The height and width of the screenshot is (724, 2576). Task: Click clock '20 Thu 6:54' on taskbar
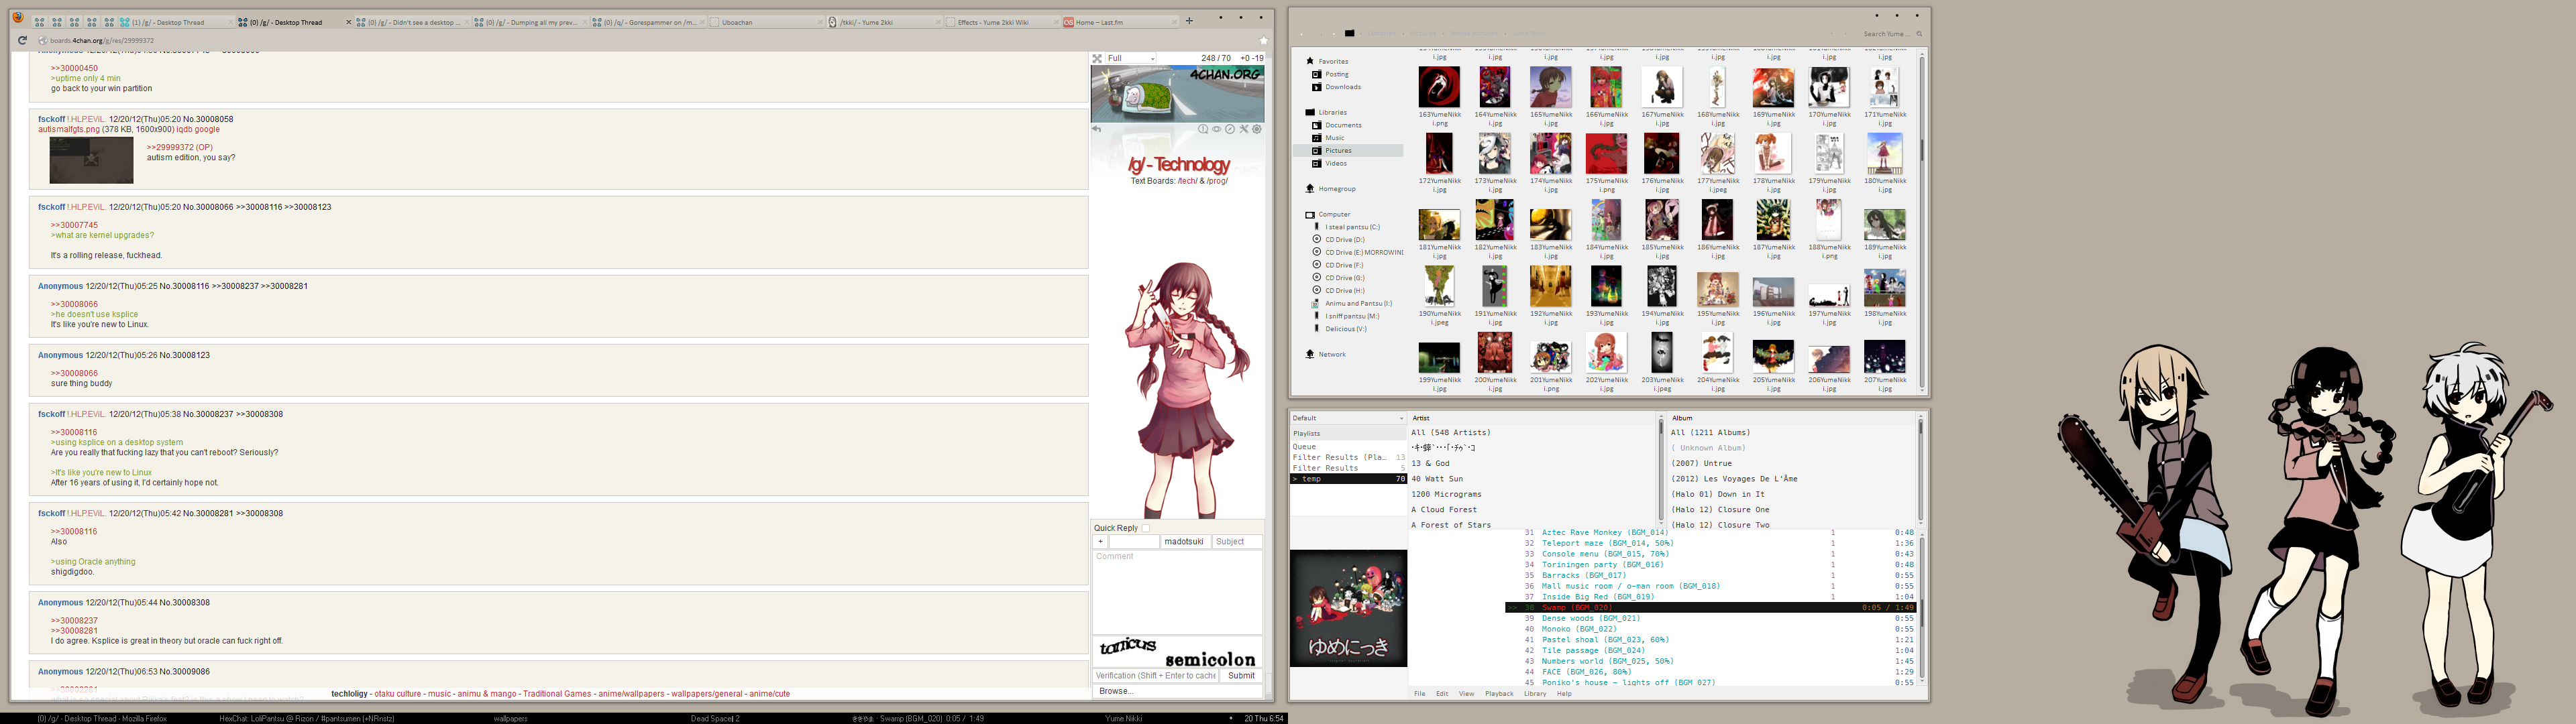[1264, 718]
